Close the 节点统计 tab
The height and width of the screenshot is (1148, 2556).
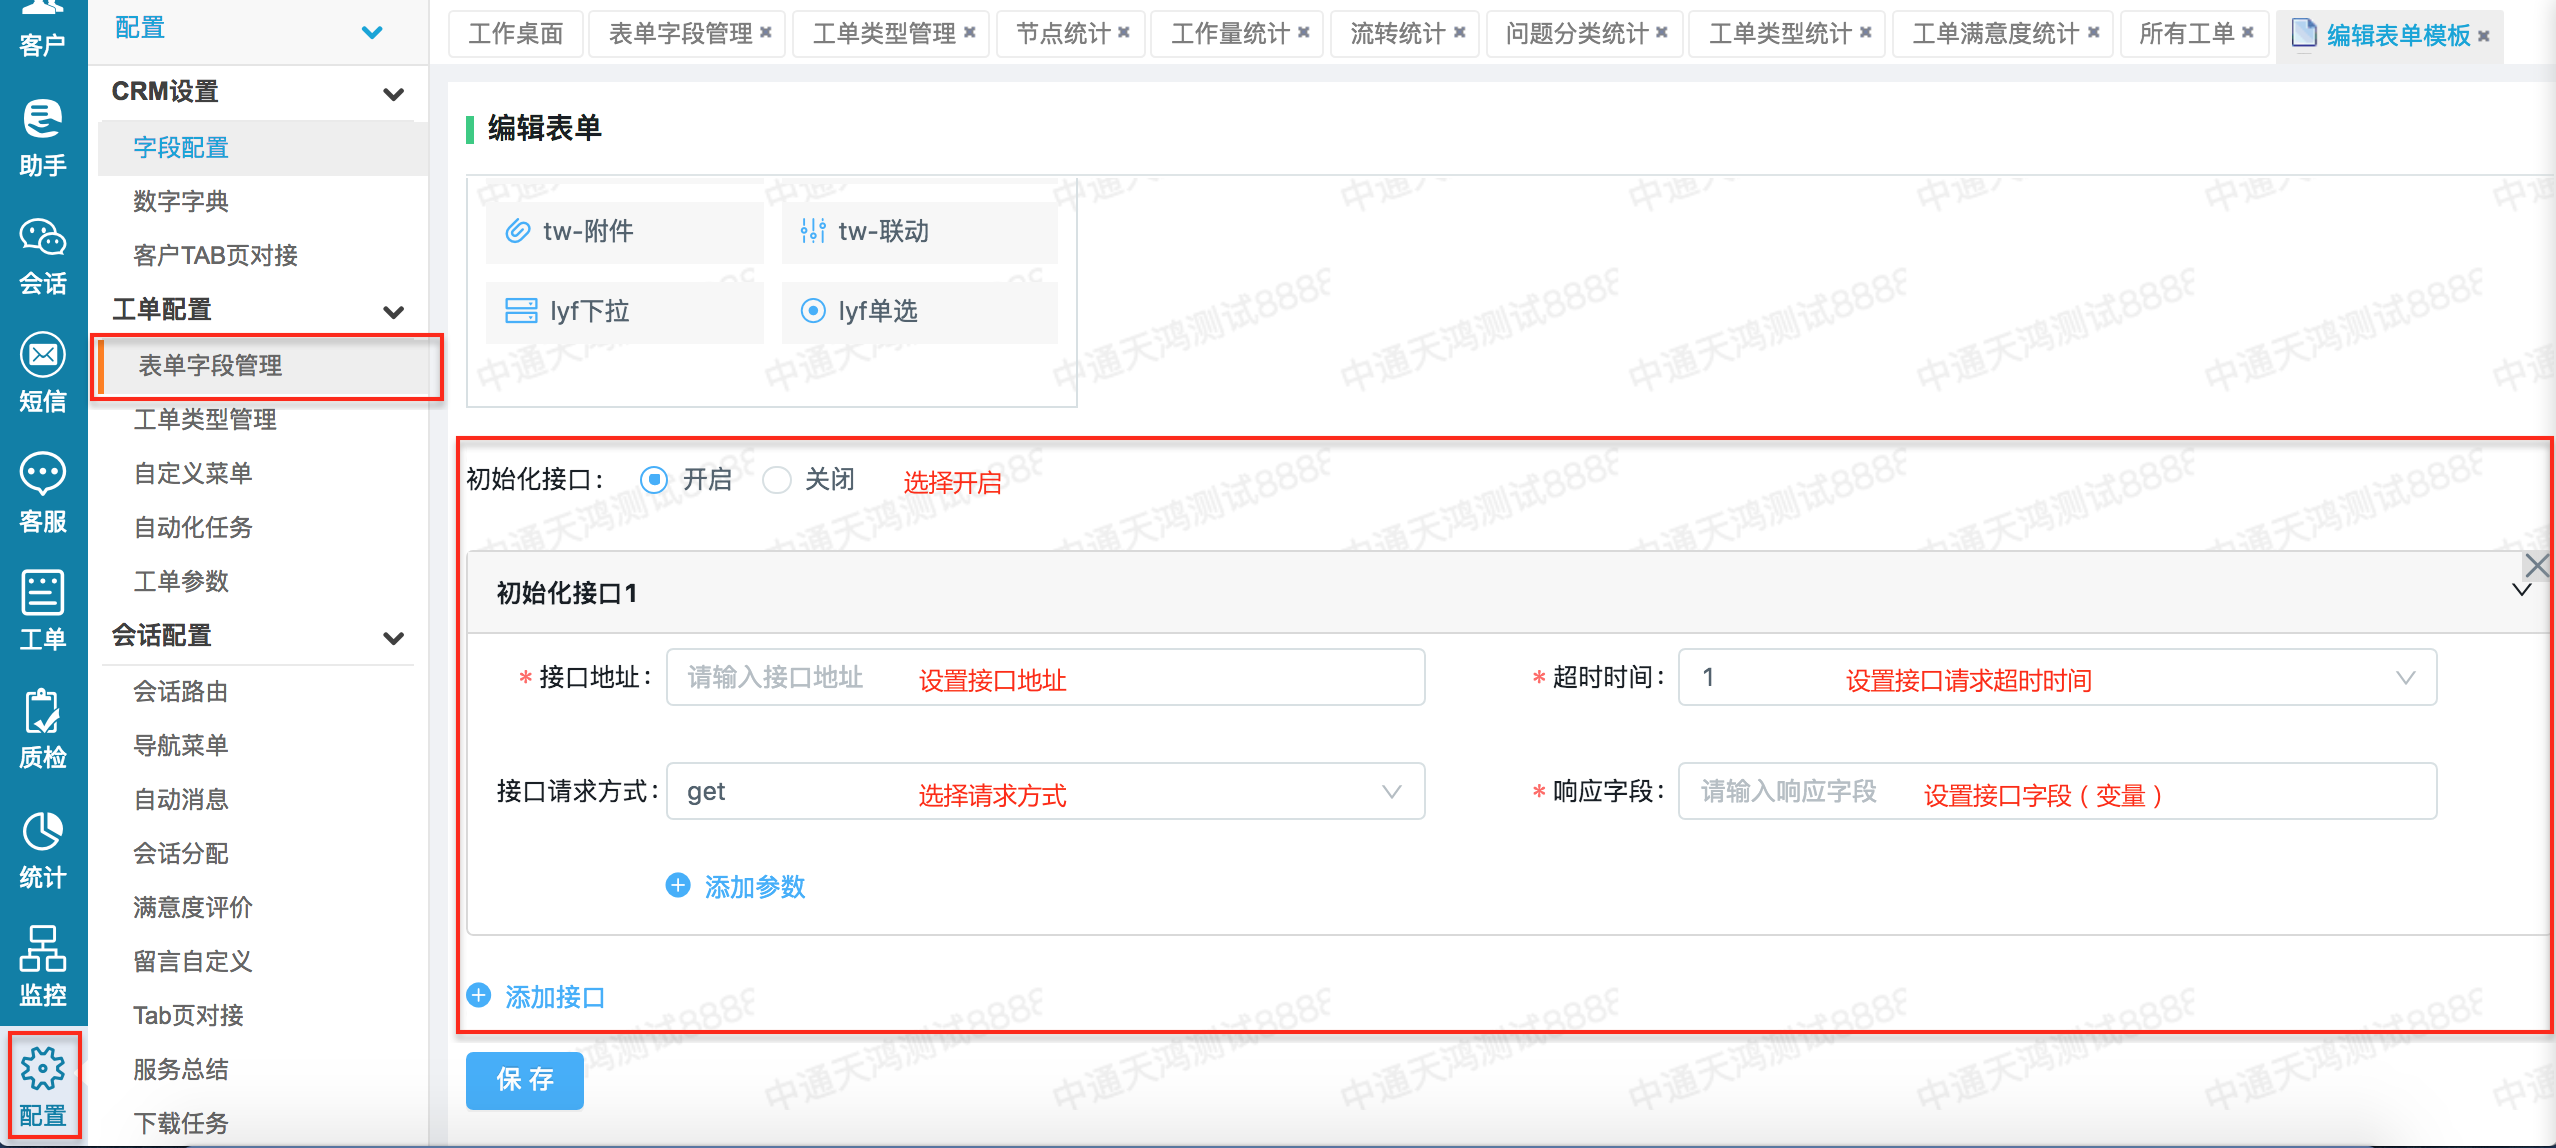[1124, 33]
